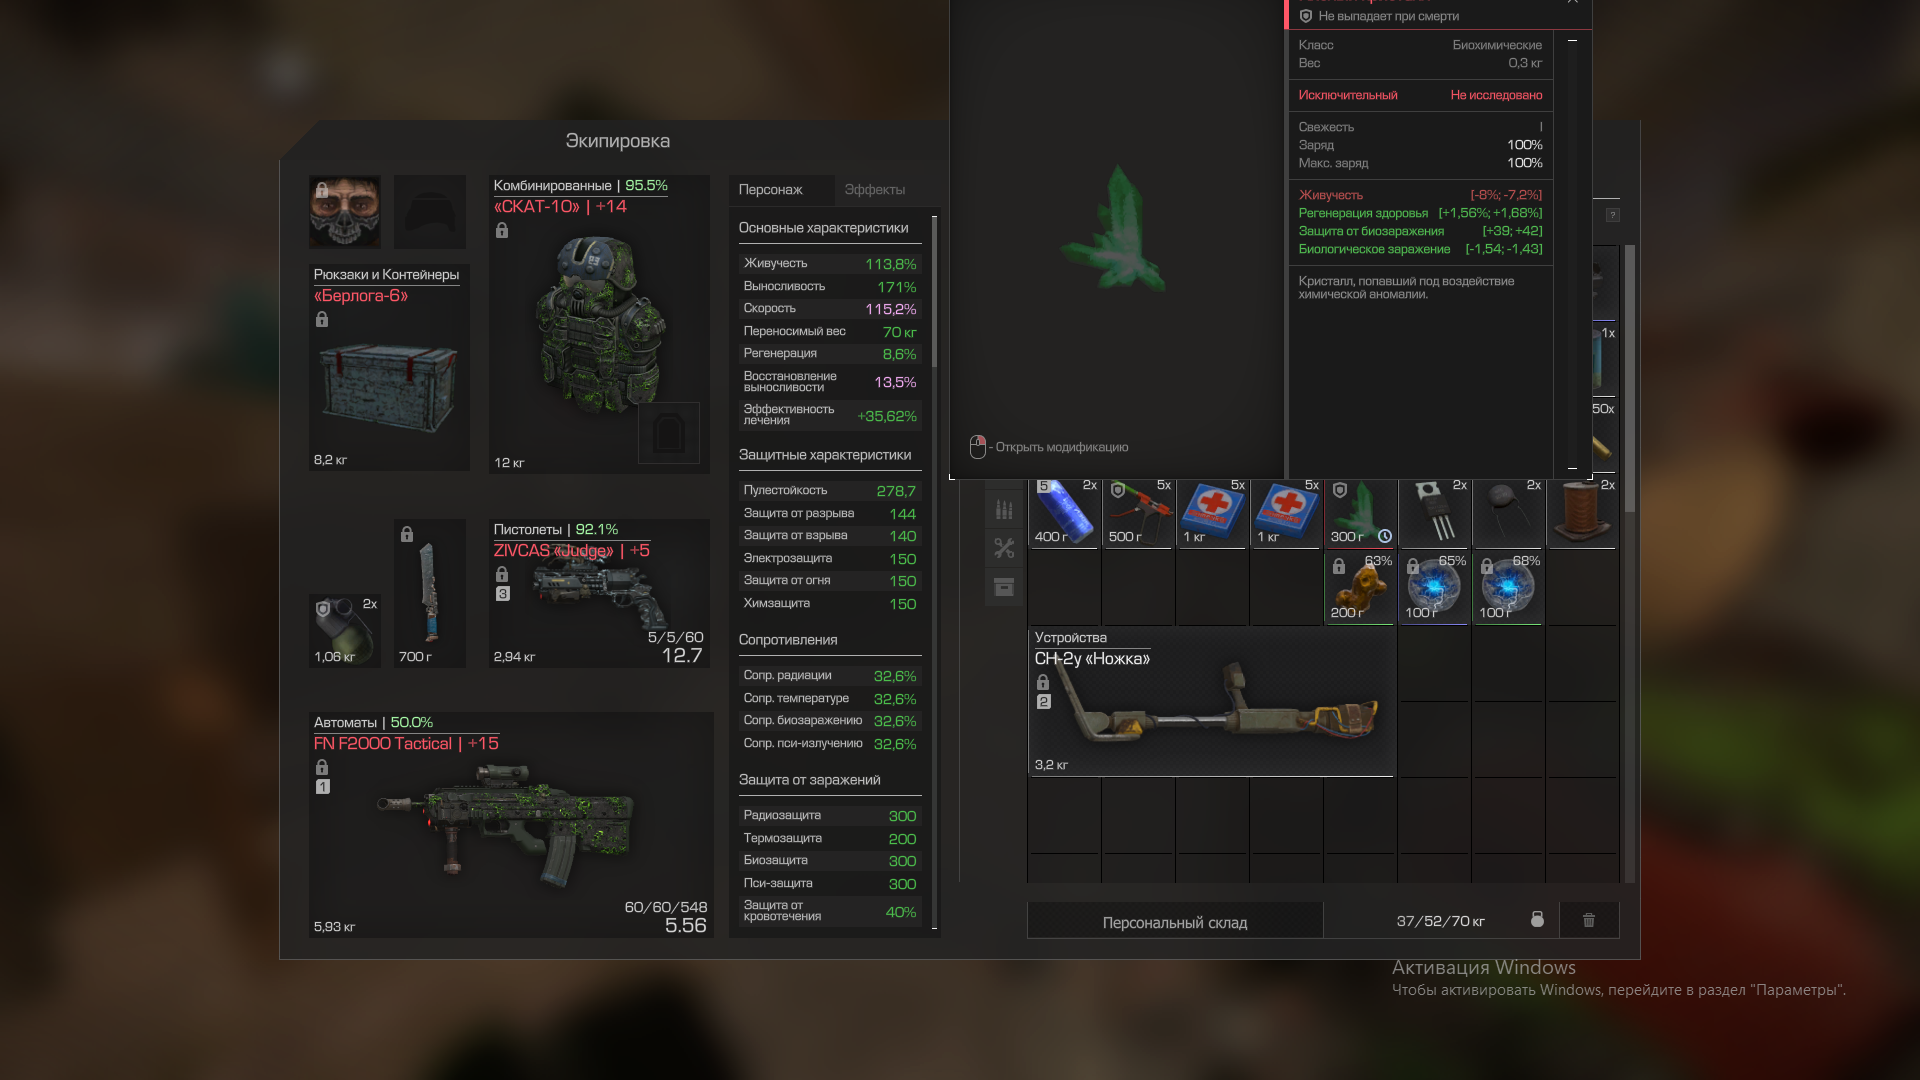This screenshot has width=1920, height=1080.
Task: Click the Эффективность лечения +35,62% row
Action: click(x=829, y=415)
